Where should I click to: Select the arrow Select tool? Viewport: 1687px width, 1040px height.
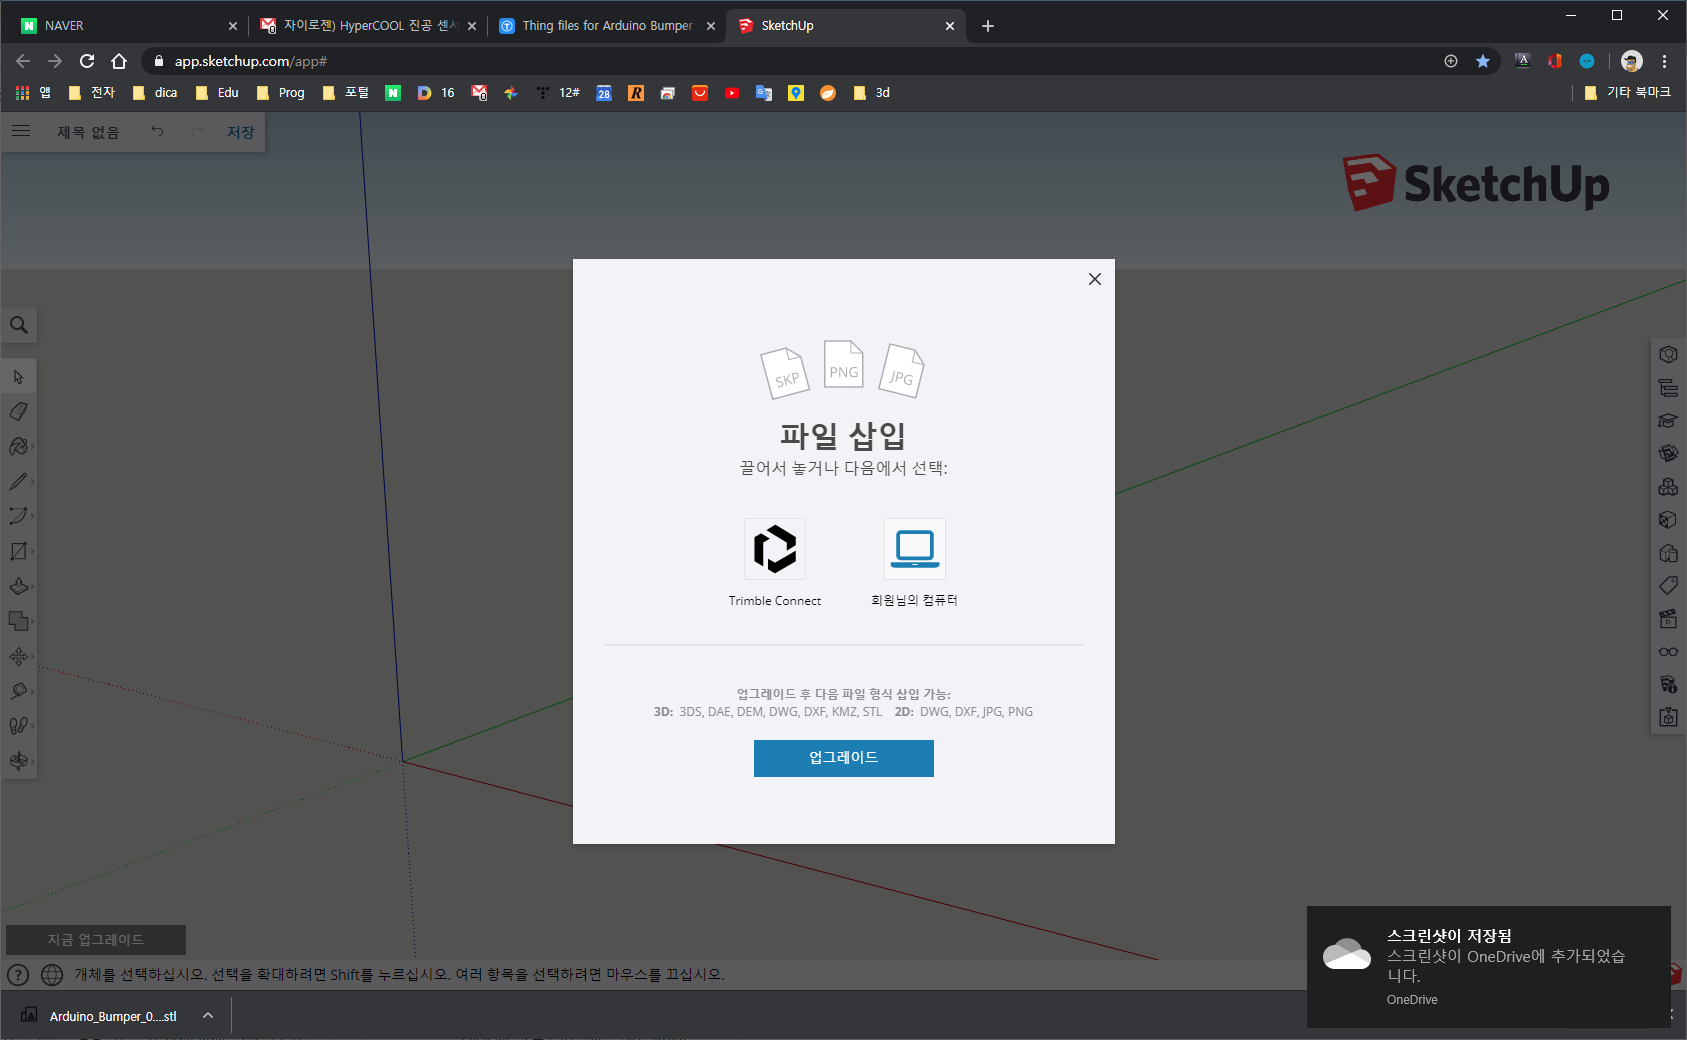18,377
